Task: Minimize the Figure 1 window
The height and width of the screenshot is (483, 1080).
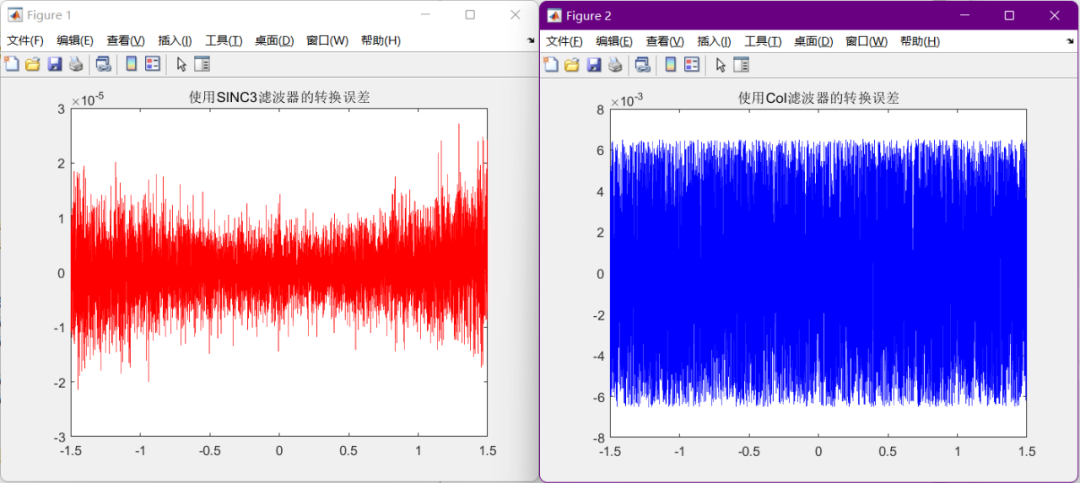Action: [x=426, y=14]
